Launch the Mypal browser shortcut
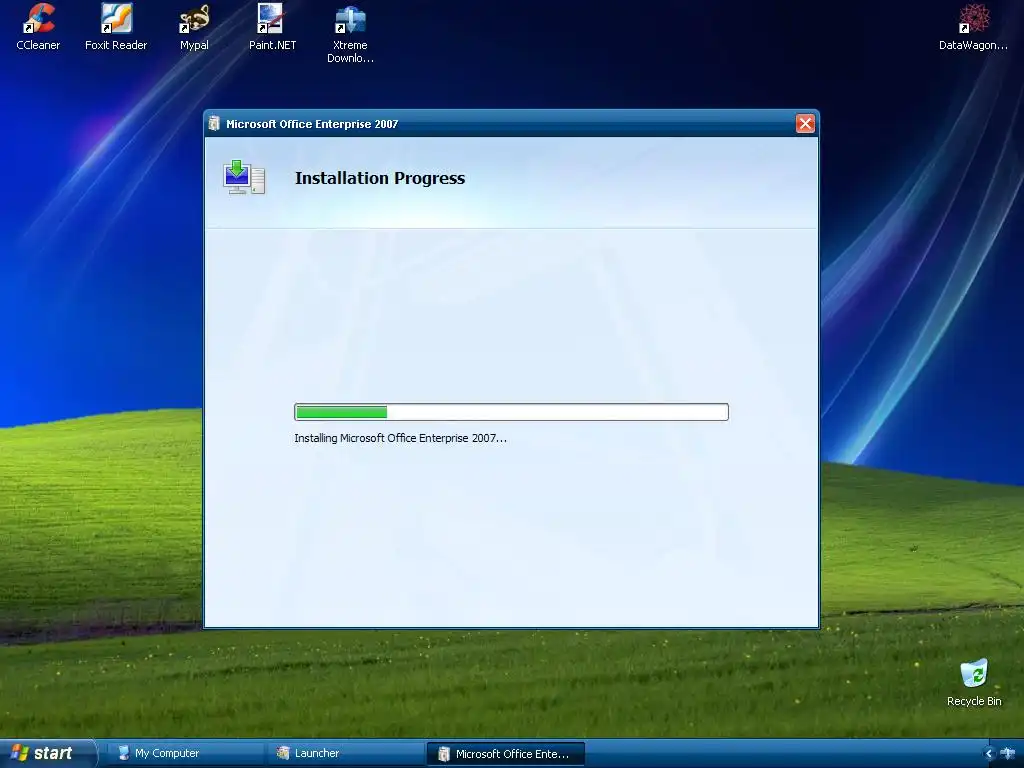The height and width of the screenshot is (768, 1024). click(194, 27)
